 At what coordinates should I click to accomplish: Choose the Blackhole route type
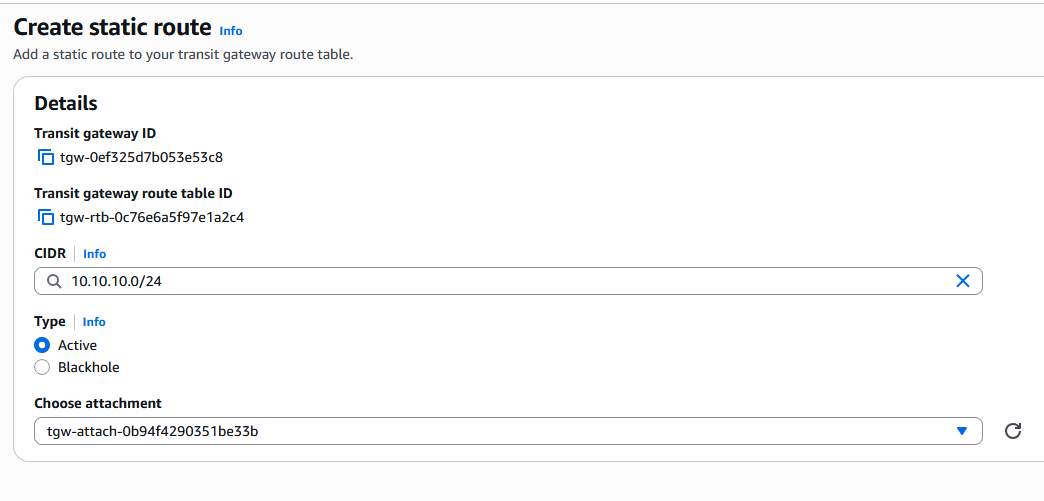[x=42, y=367]
